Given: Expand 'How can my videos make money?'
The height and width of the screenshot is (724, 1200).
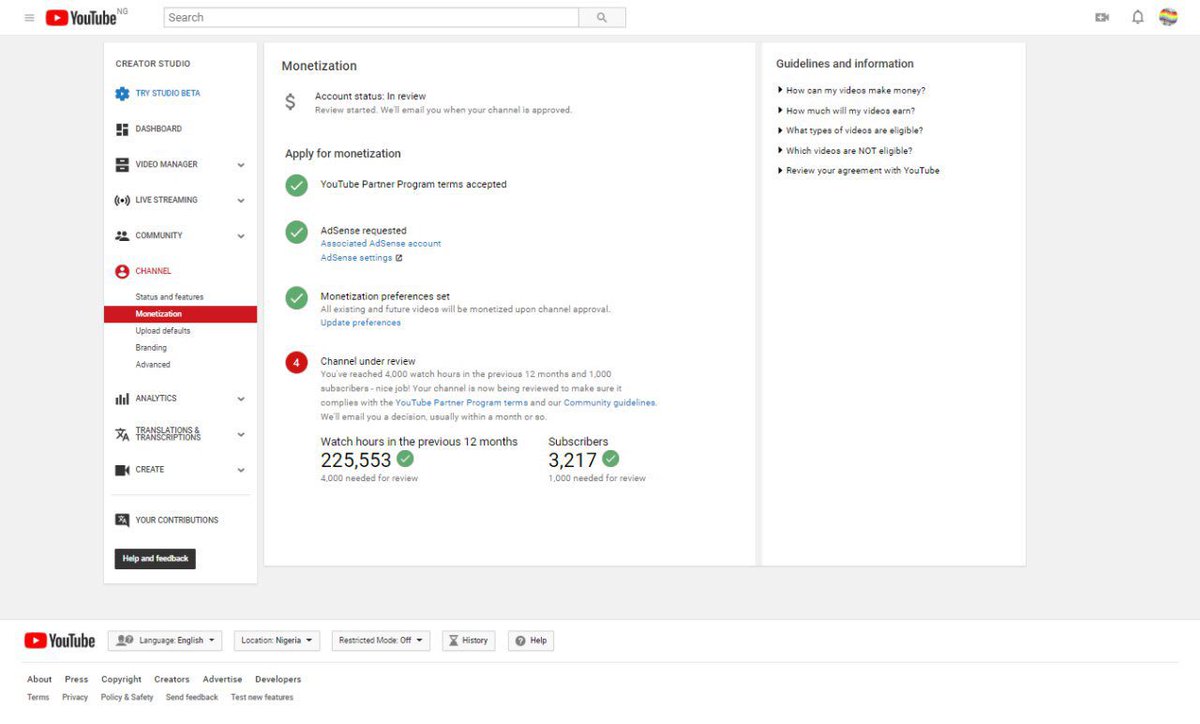Looking at the screenshot, I should pos(851,91).
